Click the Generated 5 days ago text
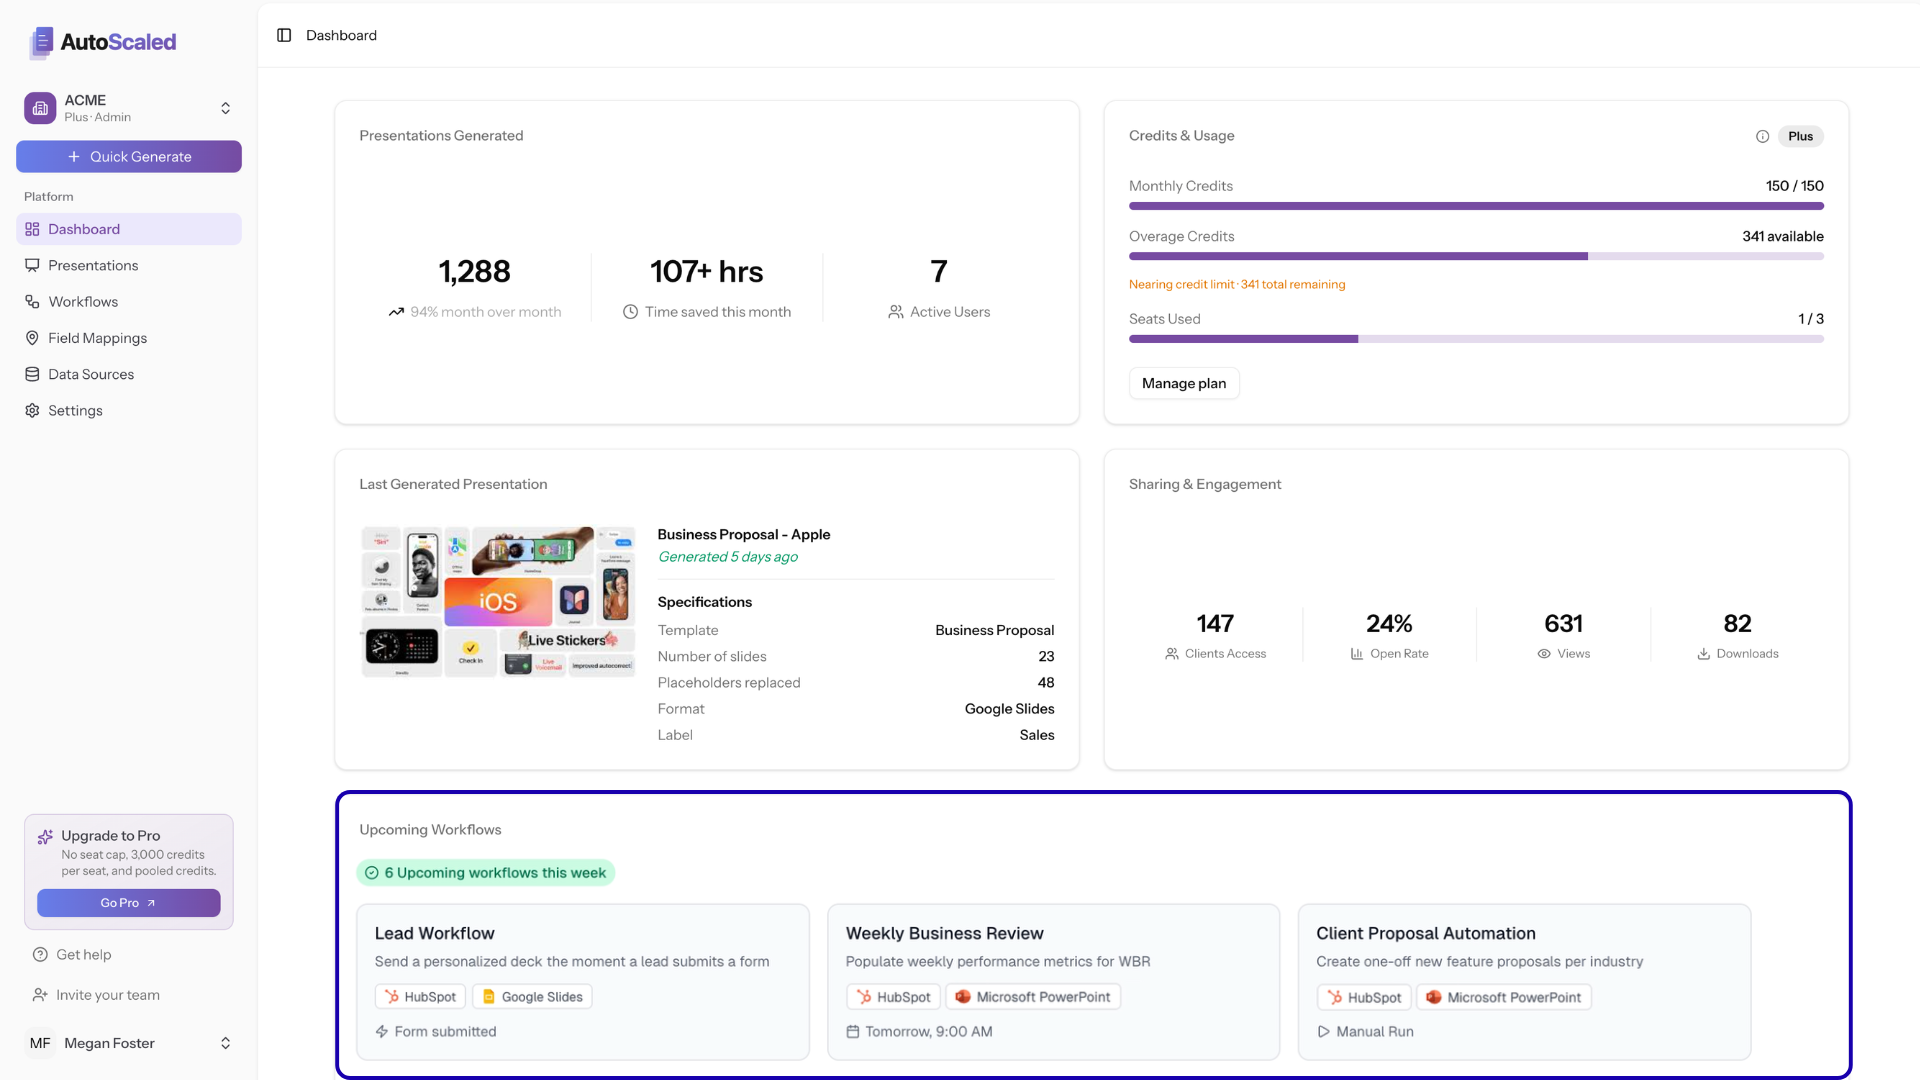The width and height of the screenshot is (1920, 1080). tap(728, 557)
